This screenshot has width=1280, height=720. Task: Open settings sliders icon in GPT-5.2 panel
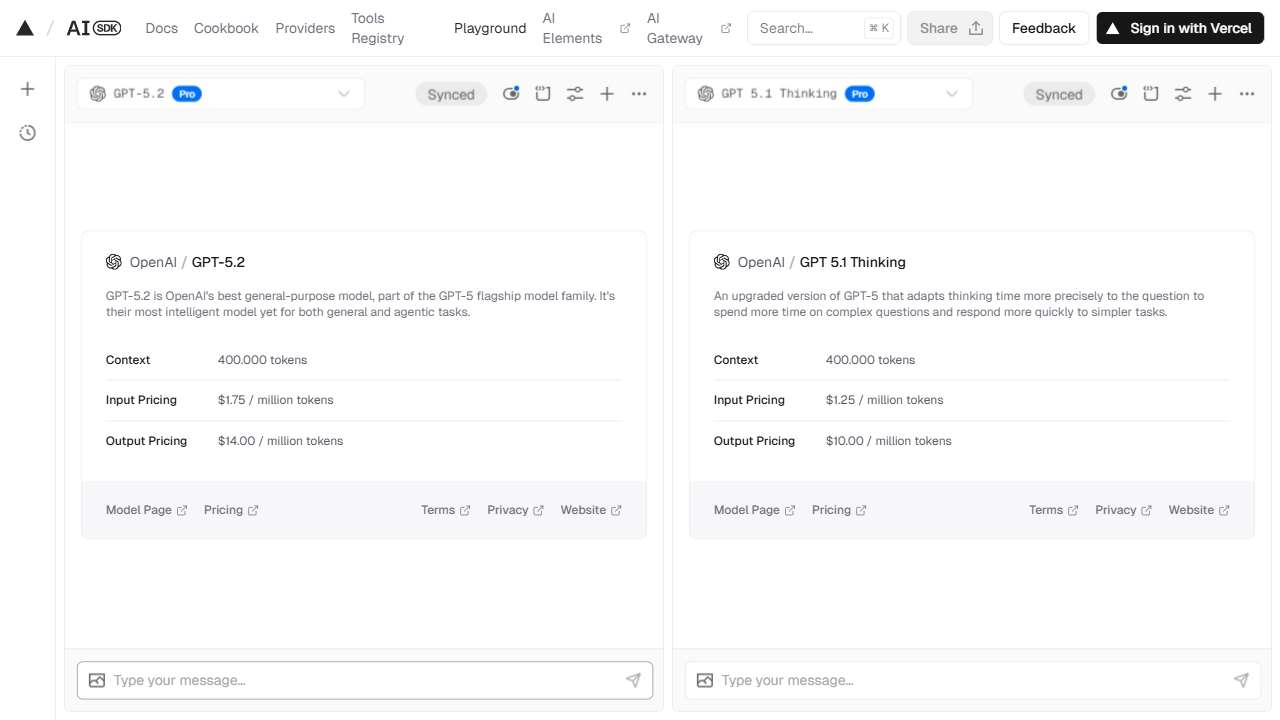575,94
